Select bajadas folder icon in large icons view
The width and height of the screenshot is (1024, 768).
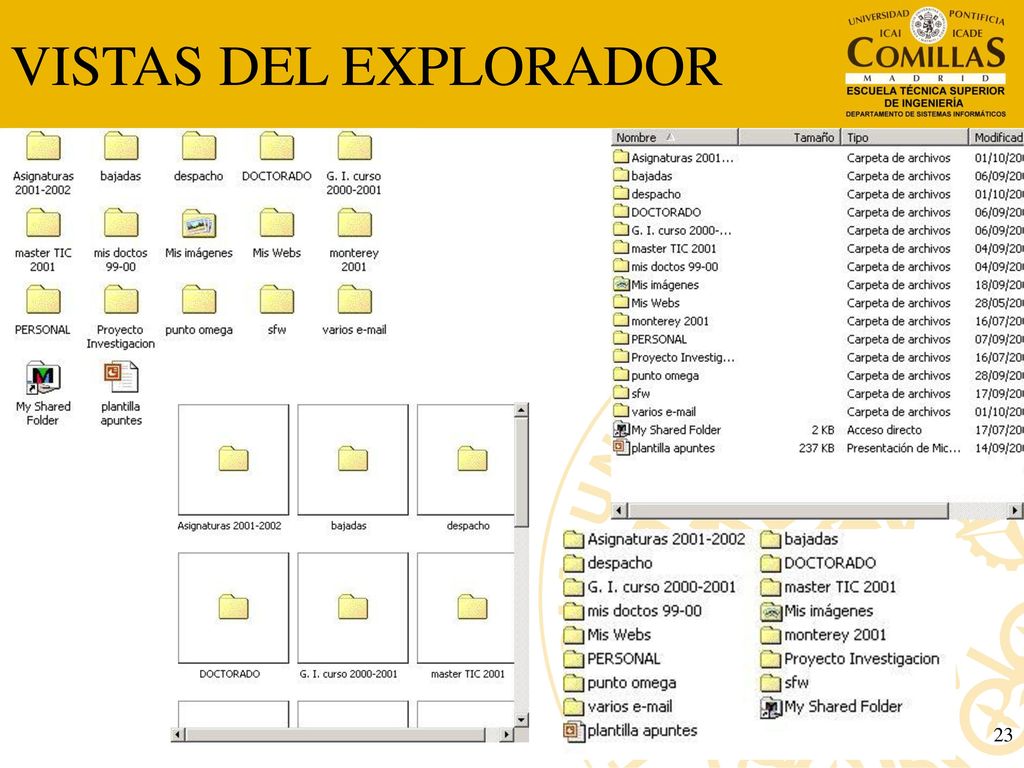pyautogui.click(x=121, y=146)
